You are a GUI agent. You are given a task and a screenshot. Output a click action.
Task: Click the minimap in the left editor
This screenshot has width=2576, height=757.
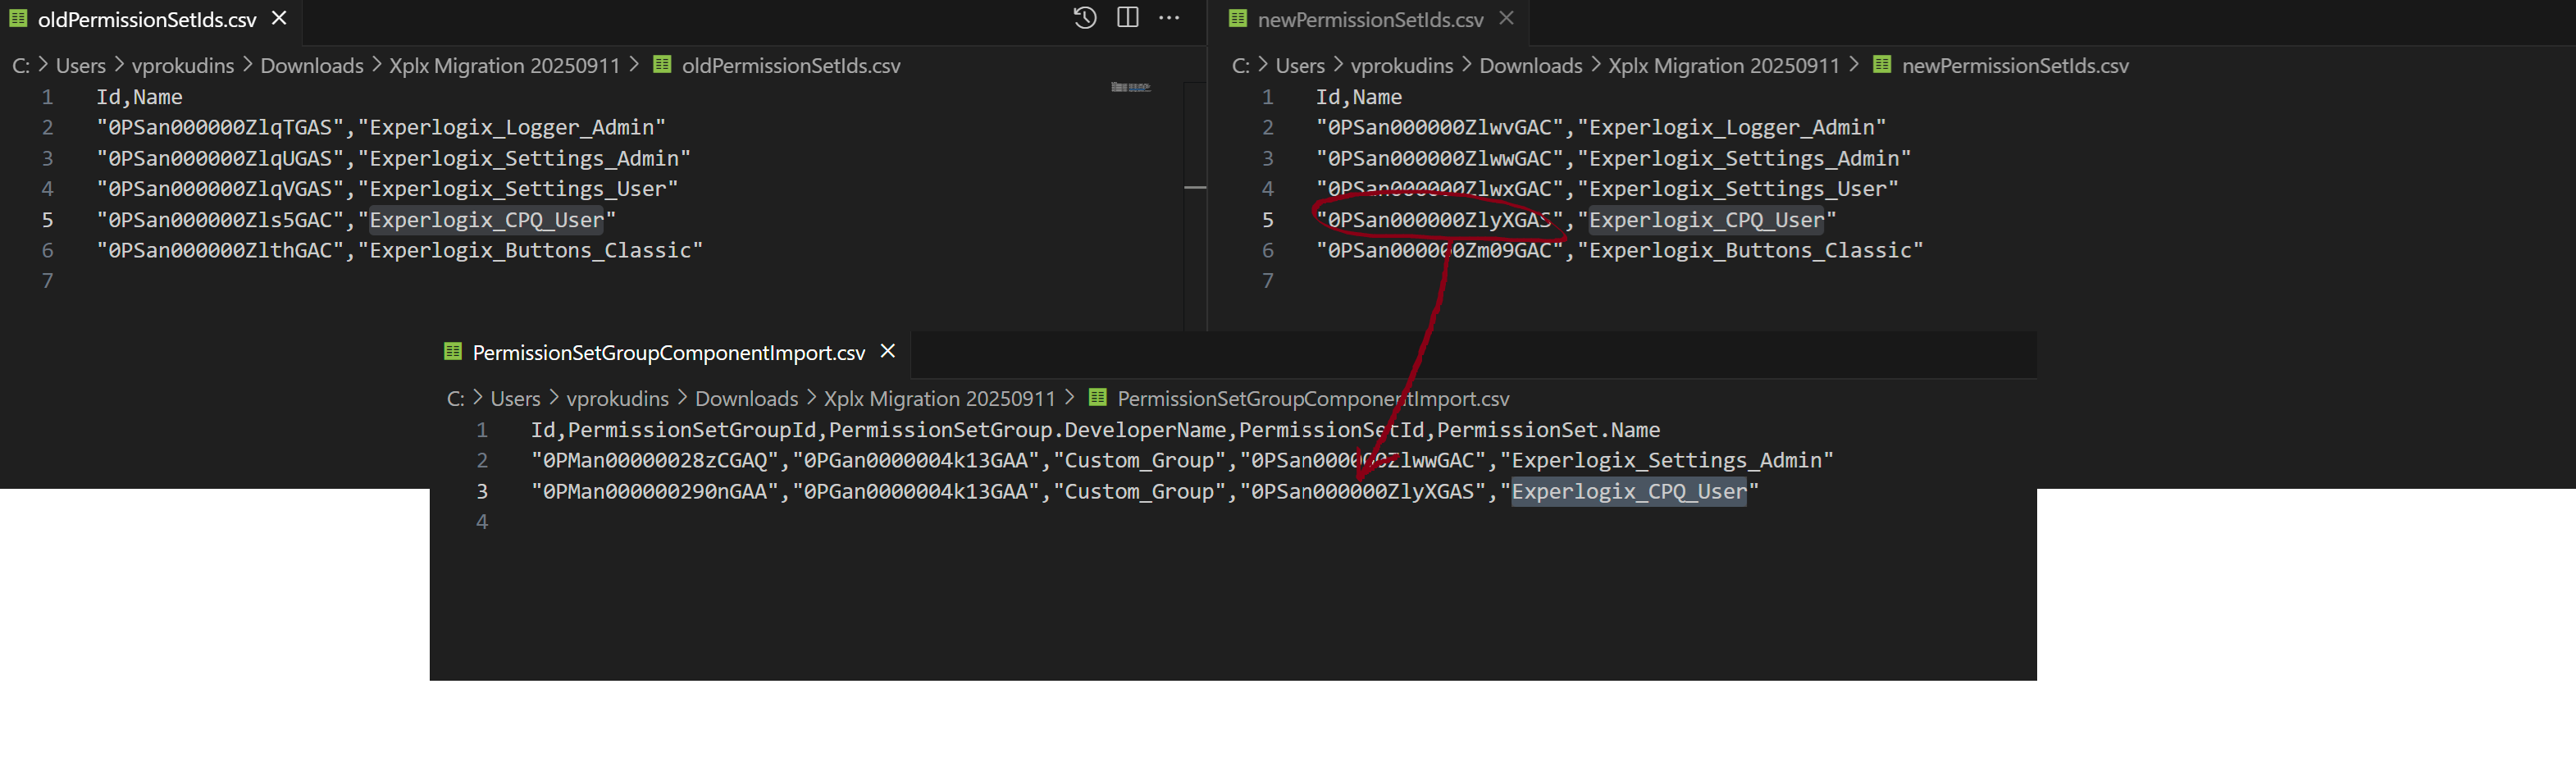pyautogui.click(x=1131, y=87)
